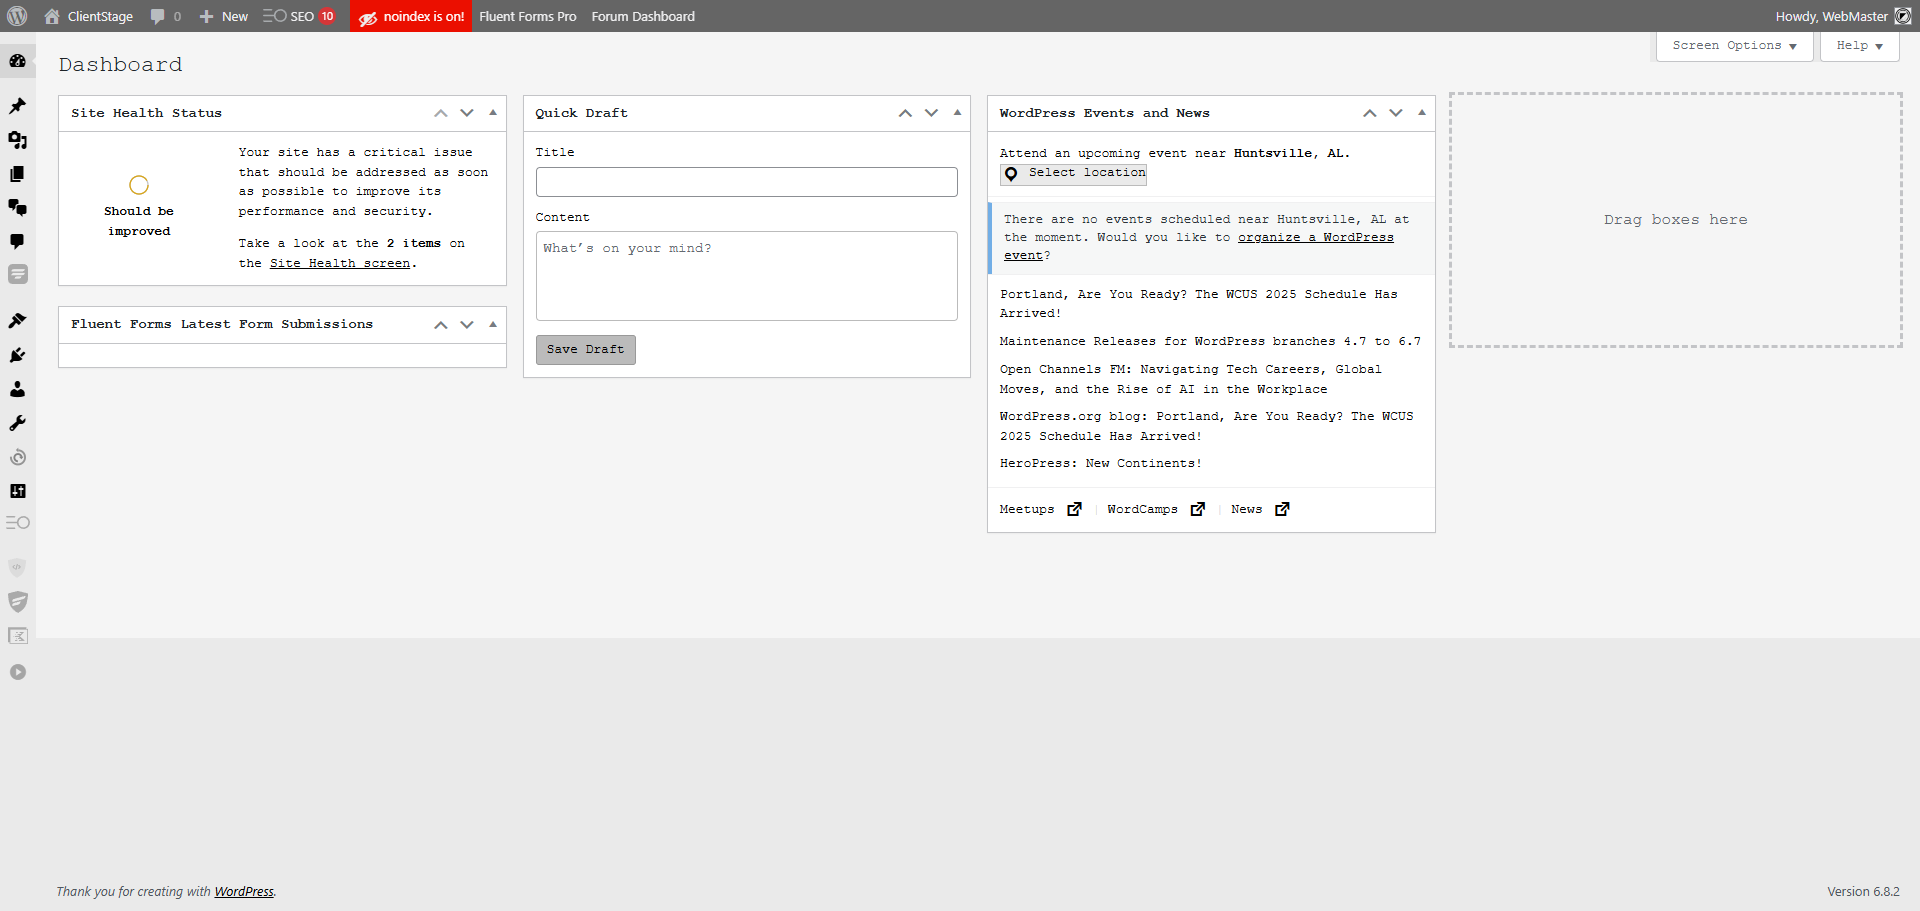This screenshot has width=1920, height=911.
Task: Open Users sidebar icon
Action: coord(18,389)
